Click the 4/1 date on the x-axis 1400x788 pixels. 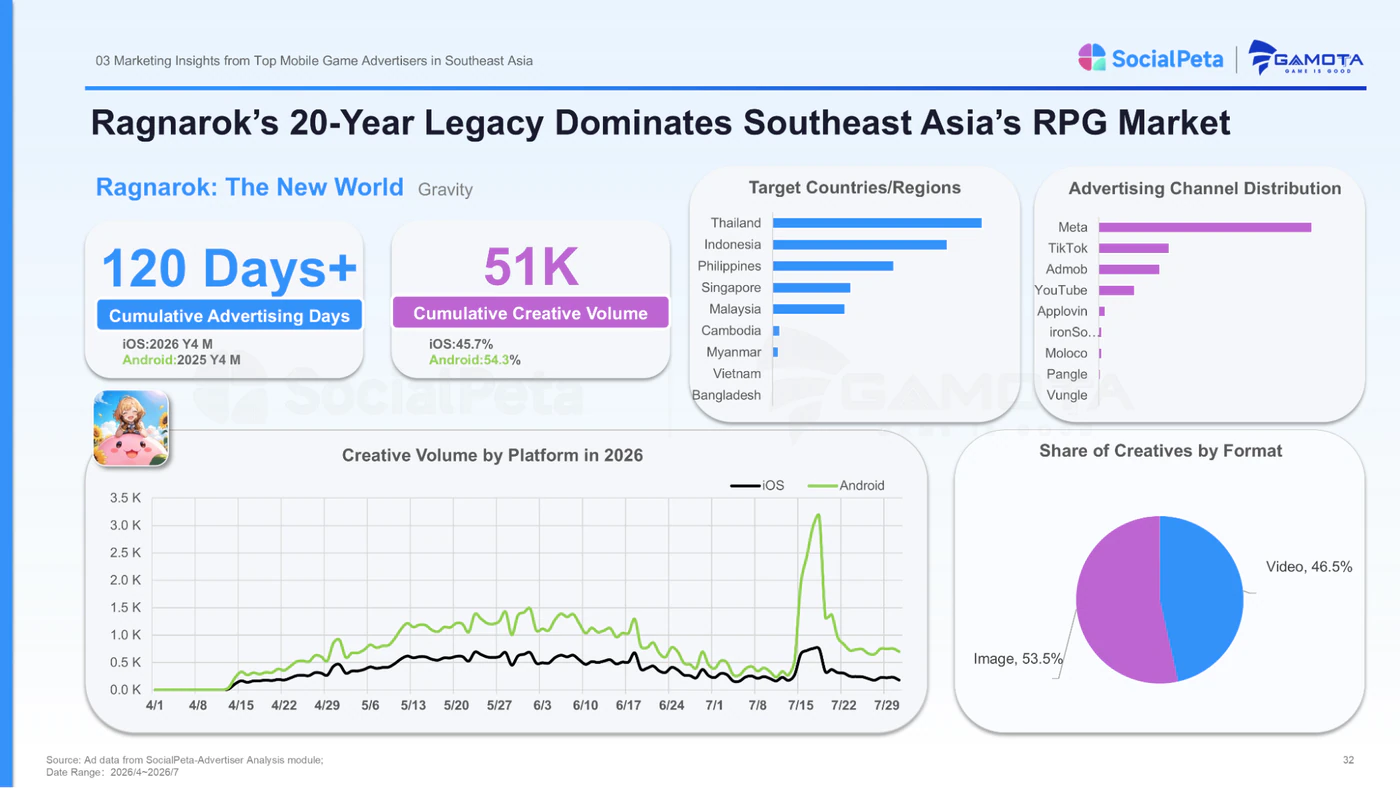tap(155, 706)
